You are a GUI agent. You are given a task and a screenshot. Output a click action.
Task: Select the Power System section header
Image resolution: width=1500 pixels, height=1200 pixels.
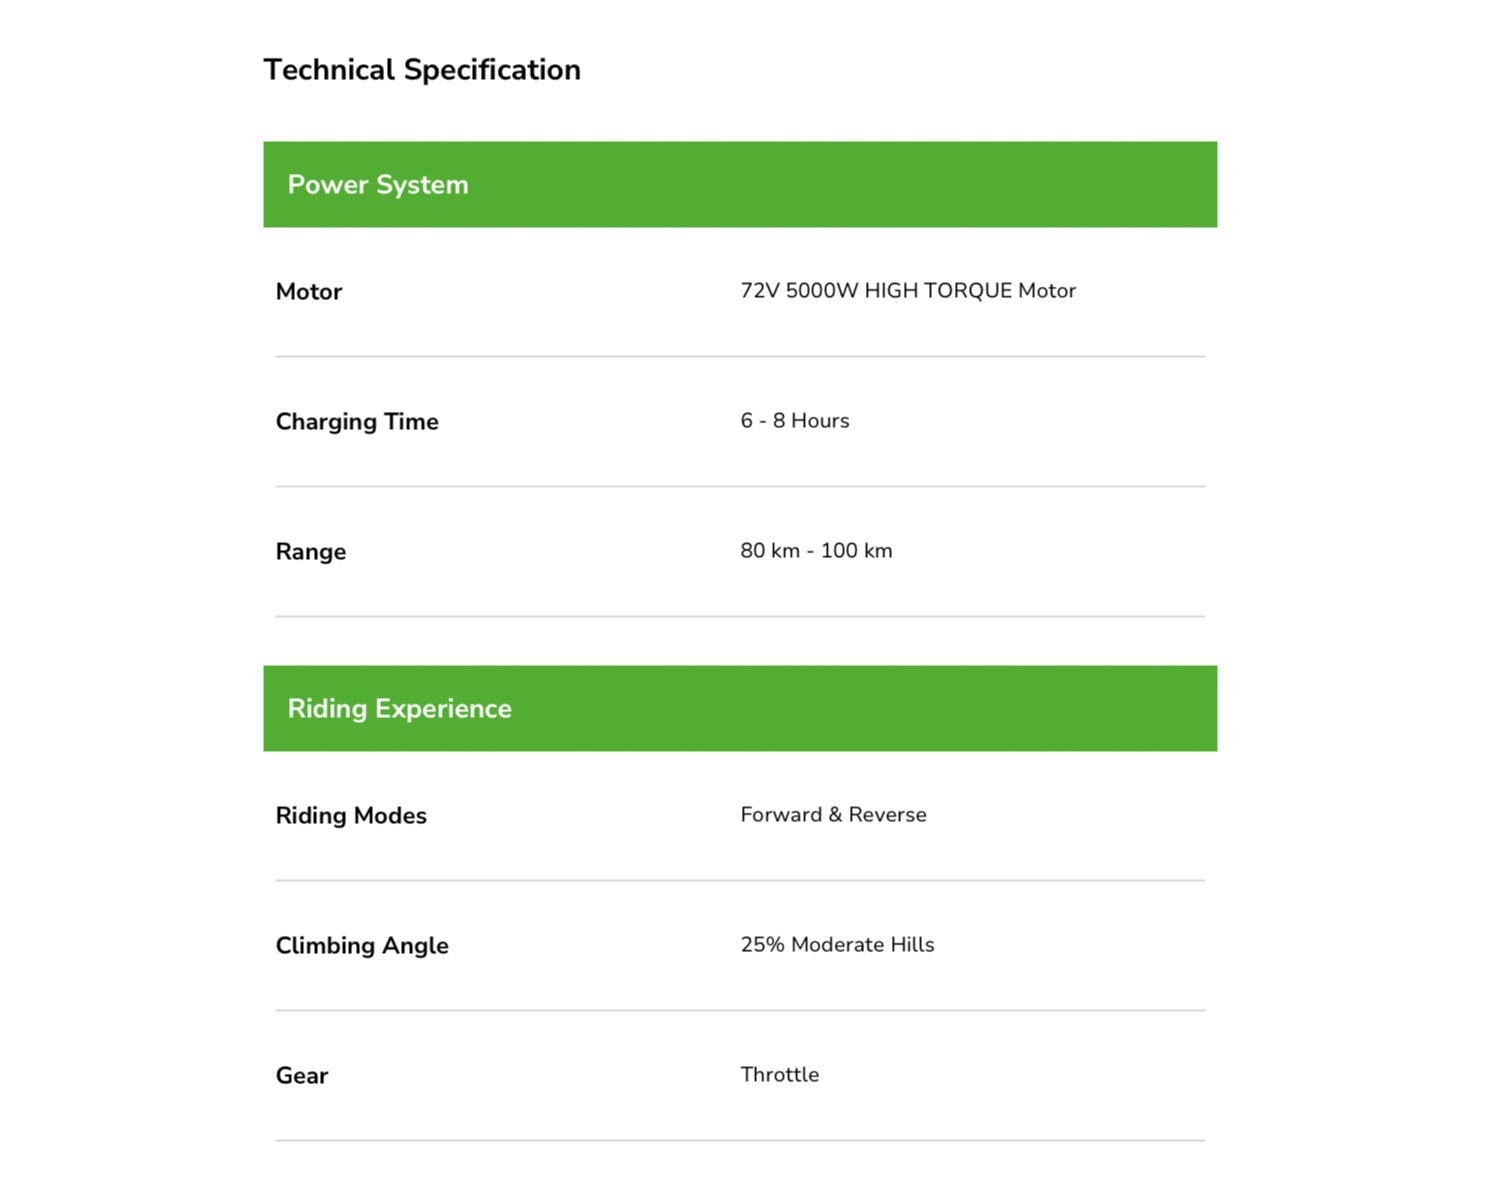pyautogui.click(x=740, y=184)
